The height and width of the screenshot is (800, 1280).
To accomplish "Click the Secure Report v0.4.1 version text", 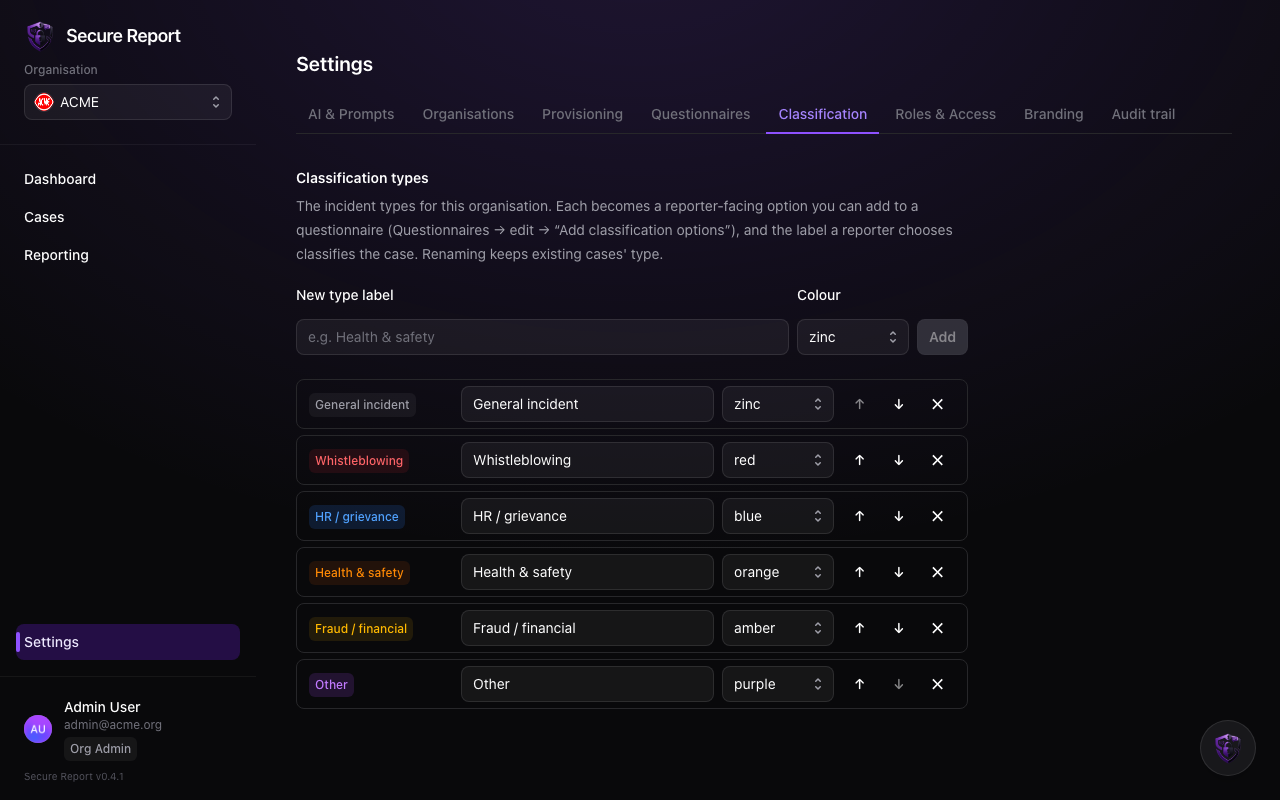I will coord(74,776).
